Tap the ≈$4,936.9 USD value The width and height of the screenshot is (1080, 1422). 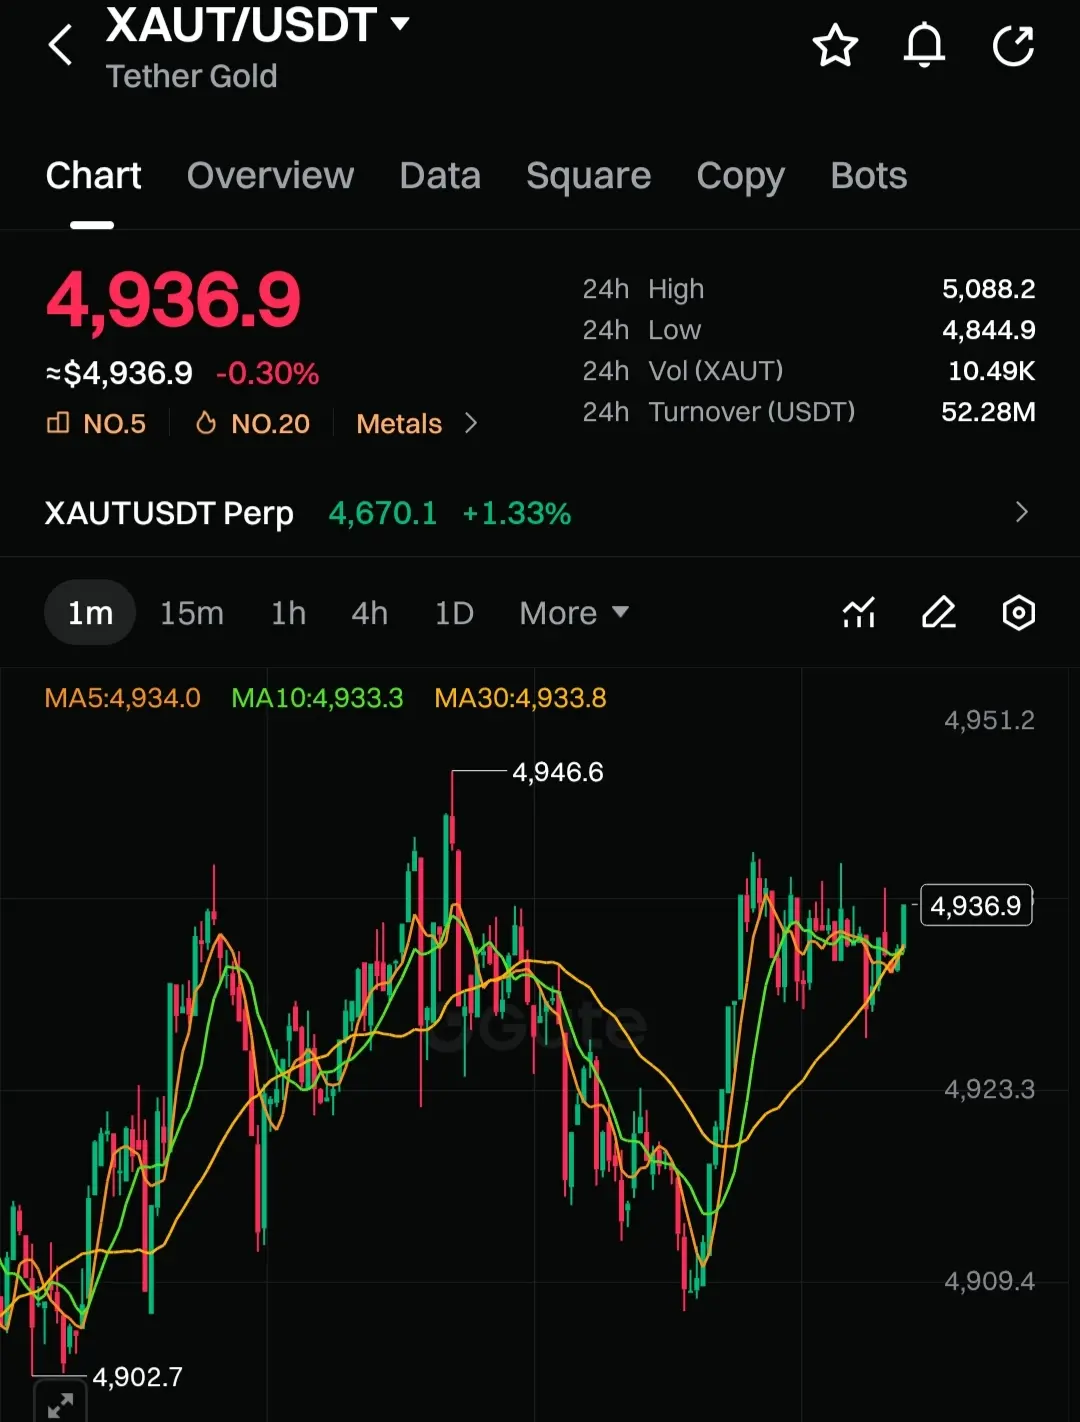tap(119, 374)
